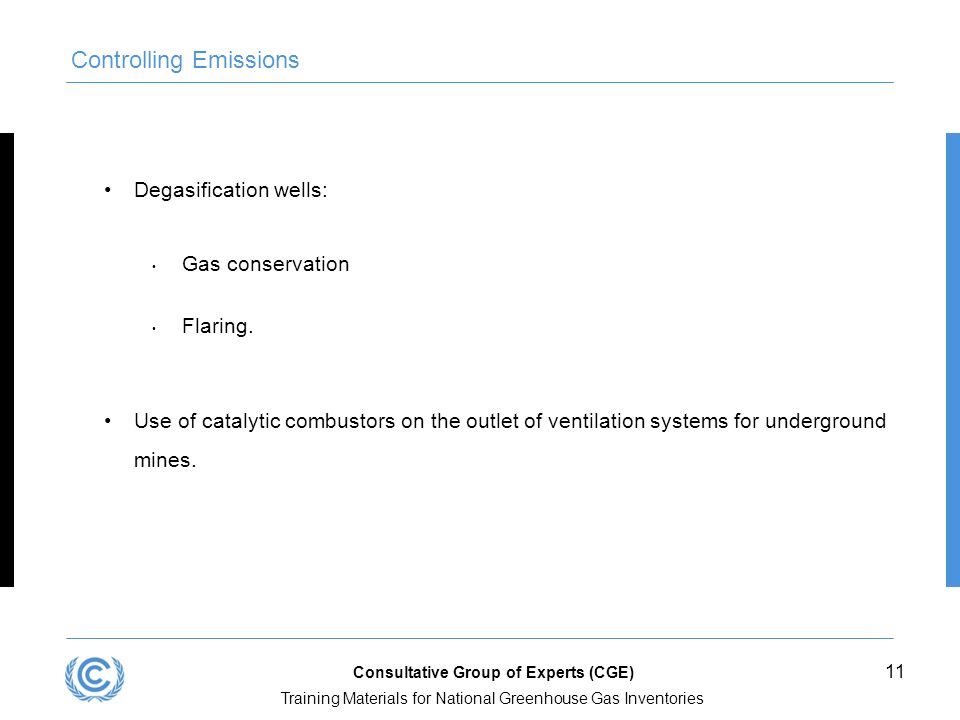Screen dimensions: 960x720
Task: Select the Degasification wells bullet text
Action: (x=231, y=190)
